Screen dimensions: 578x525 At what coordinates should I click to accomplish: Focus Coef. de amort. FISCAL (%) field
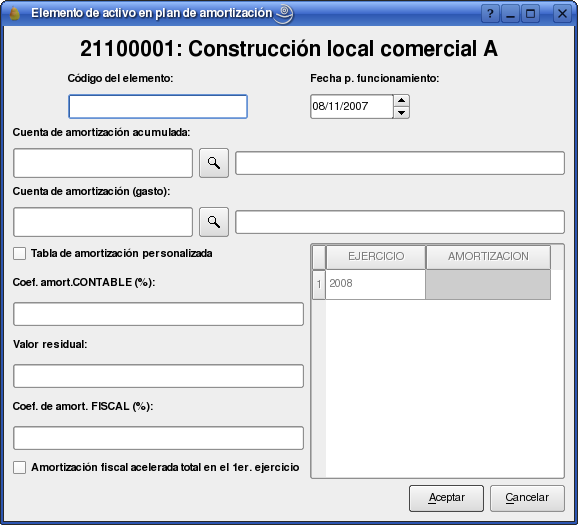click(159, 438)
